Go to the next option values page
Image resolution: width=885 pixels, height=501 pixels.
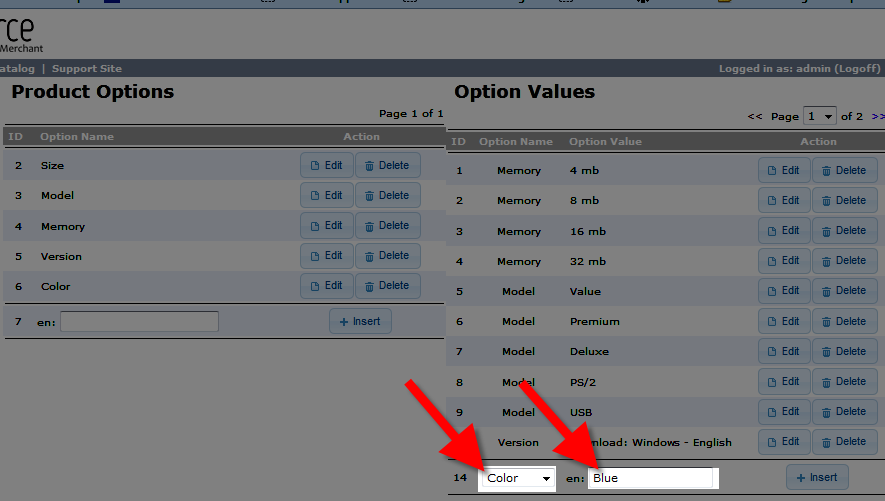point(877,116)
